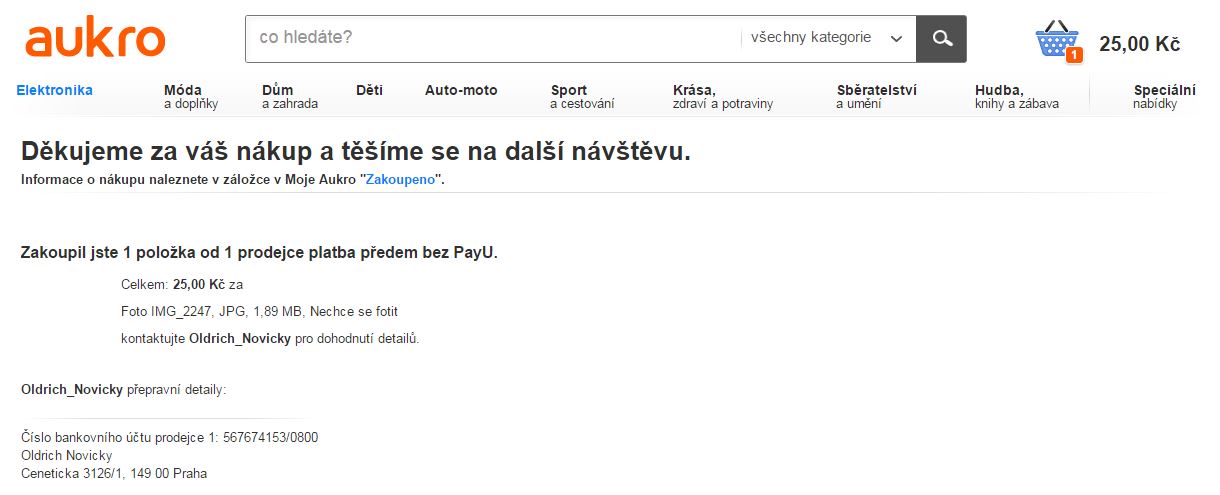Follow the Zakoupeno link
The width and height of the screenshot is (1220, 495).
401,180
